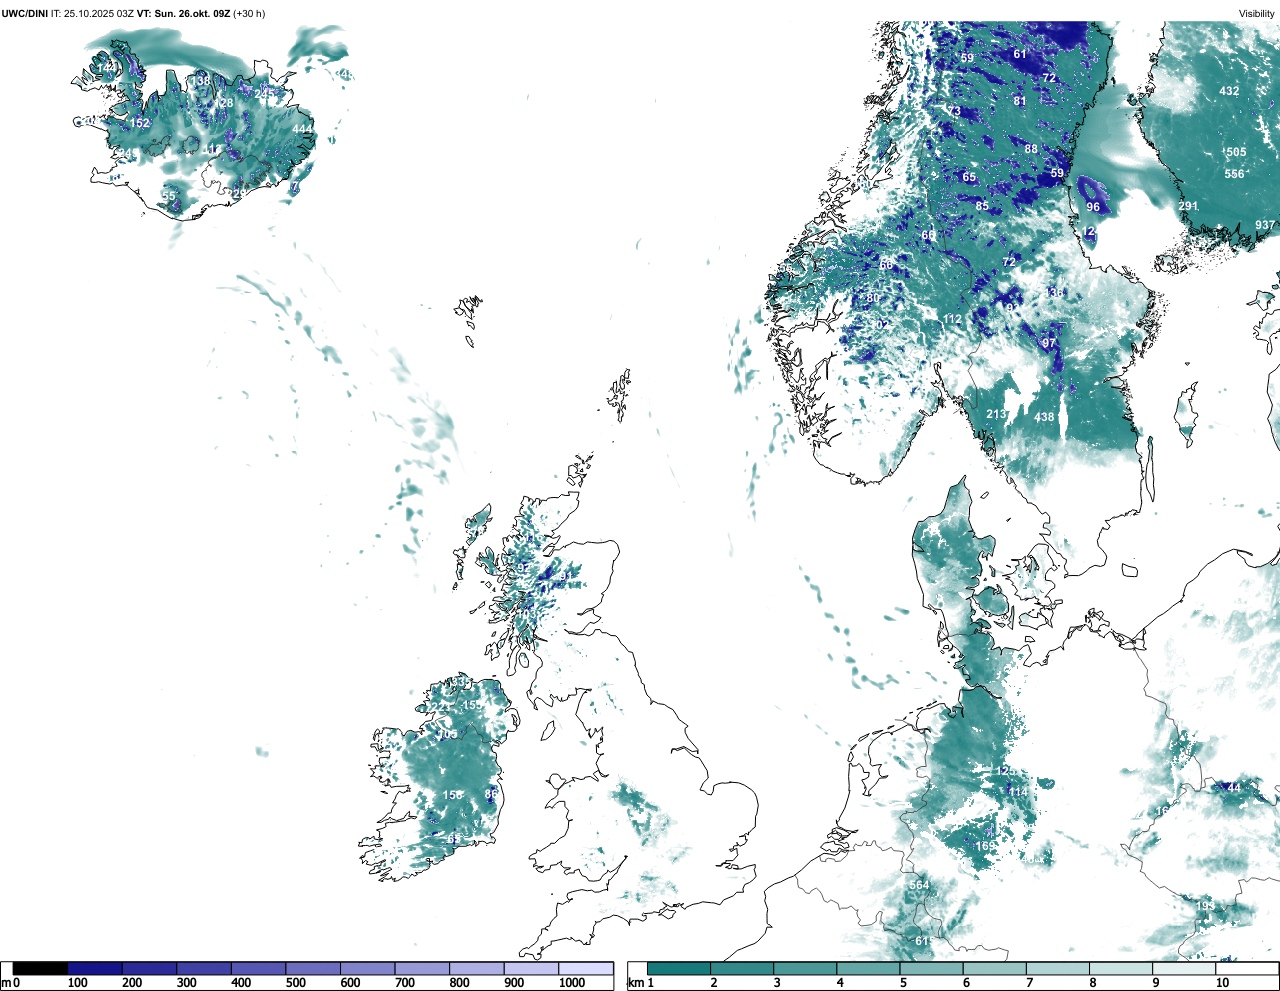Click the '937' value on the map

tap(1265, 225)
